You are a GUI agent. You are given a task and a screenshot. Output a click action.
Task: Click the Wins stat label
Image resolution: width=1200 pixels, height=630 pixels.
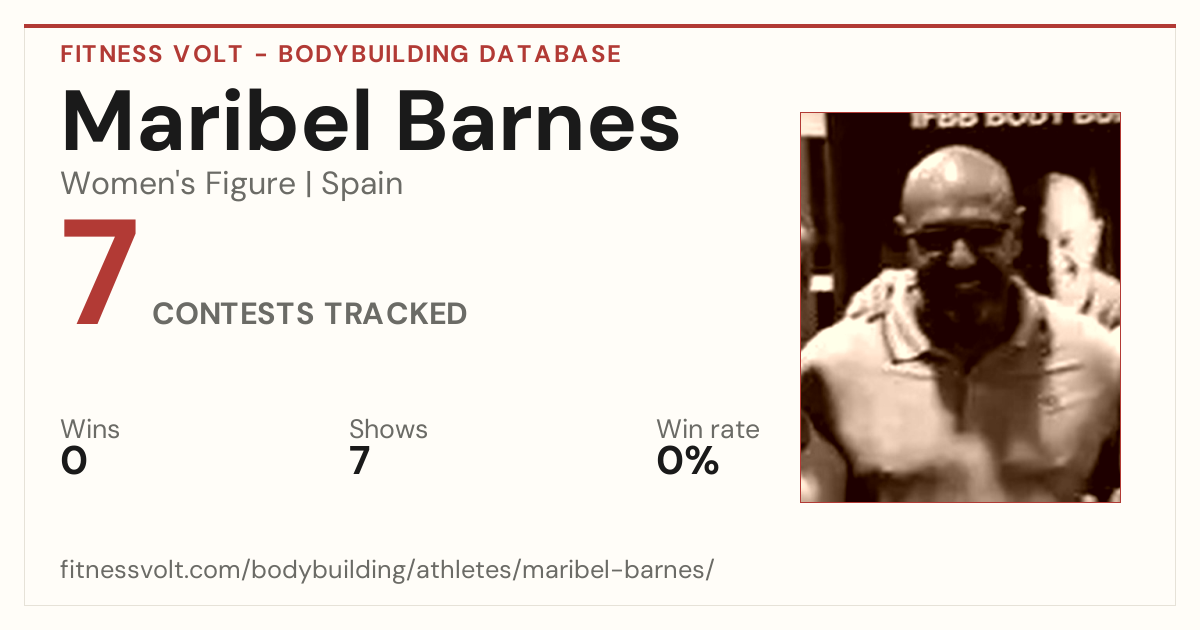point(90,430)
